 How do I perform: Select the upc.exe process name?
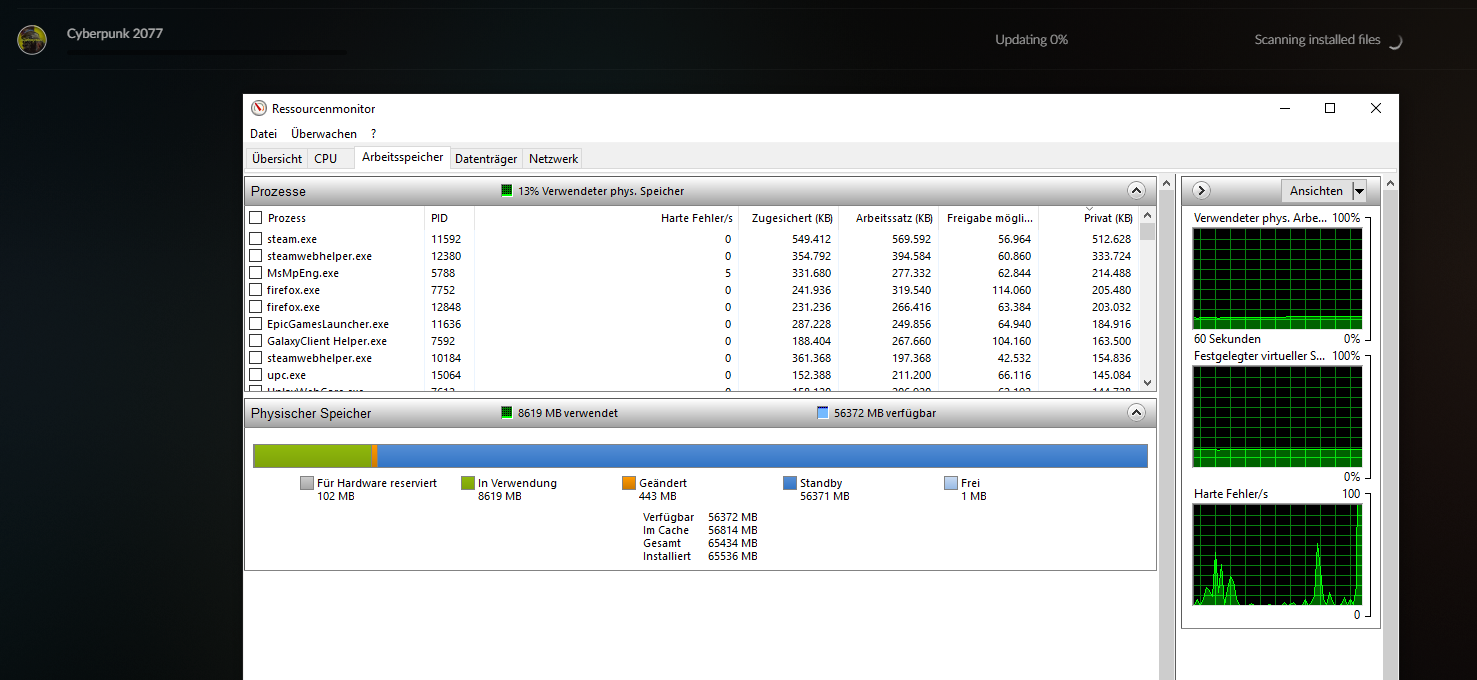click(x=286, y=375)
